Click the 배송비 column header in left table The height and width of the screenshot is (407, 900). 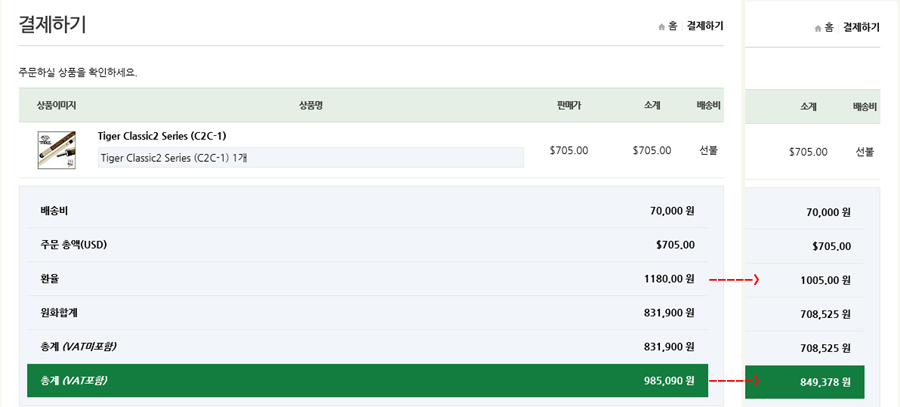coord(708,105)
